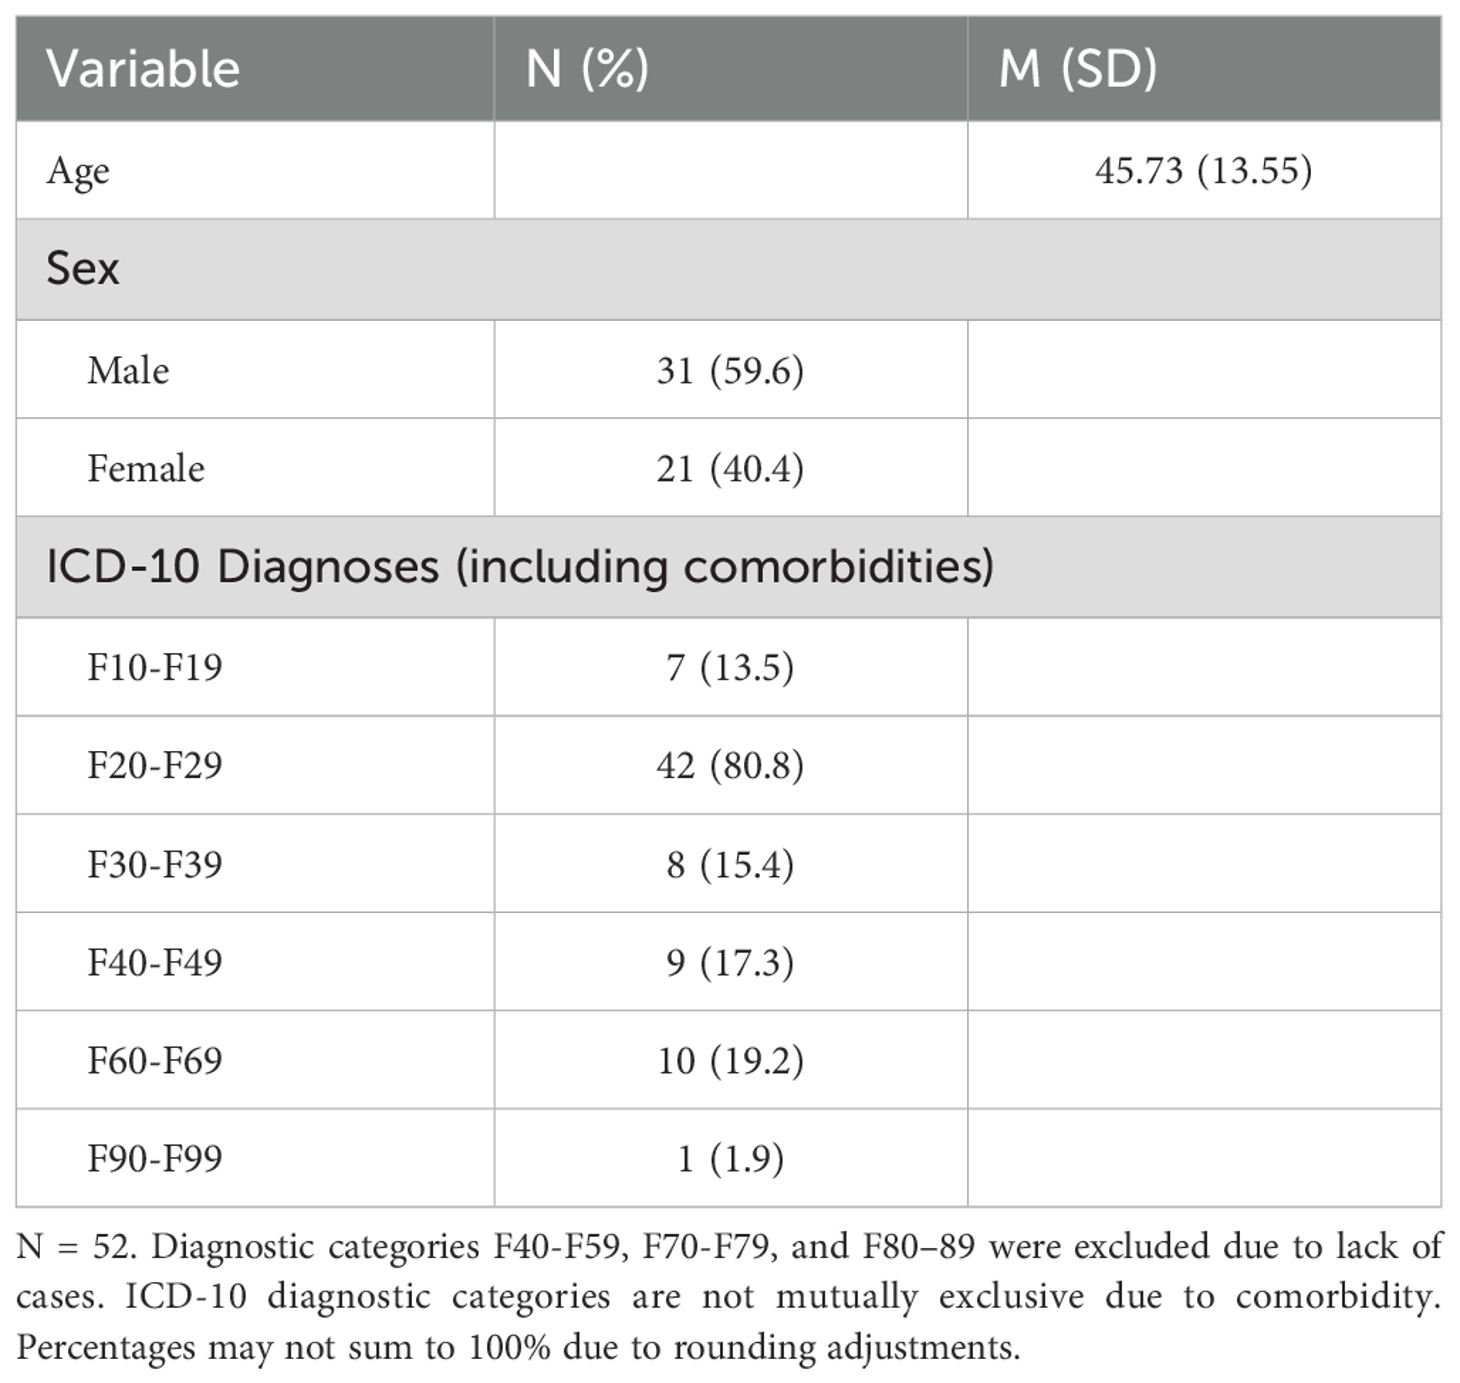Click the Male row label
Image resolution: width=1460 pixels, height=1383 pixels.
point(128,370)
